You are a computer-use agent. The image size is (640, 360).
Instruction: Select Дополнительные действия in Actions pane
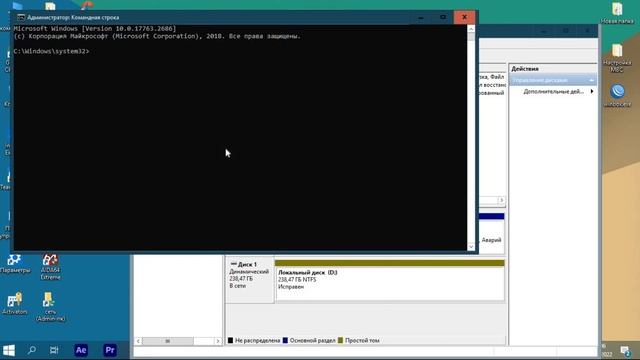point(553,91)
